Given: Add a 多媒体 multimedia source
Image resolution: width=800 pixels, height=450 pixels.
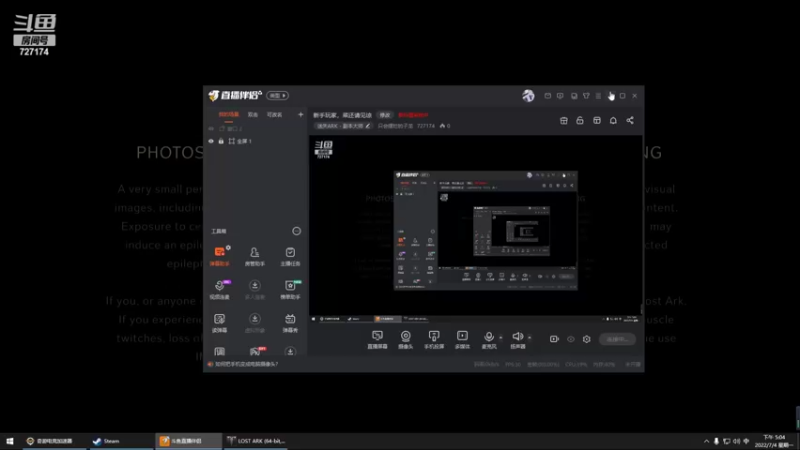Looking at the screenshot, I should (462, 339).
